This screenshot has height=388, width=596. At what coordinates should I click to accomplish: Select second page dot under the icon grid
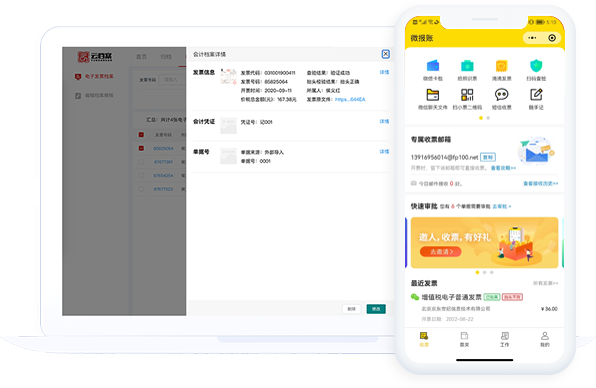coord(488,118)
